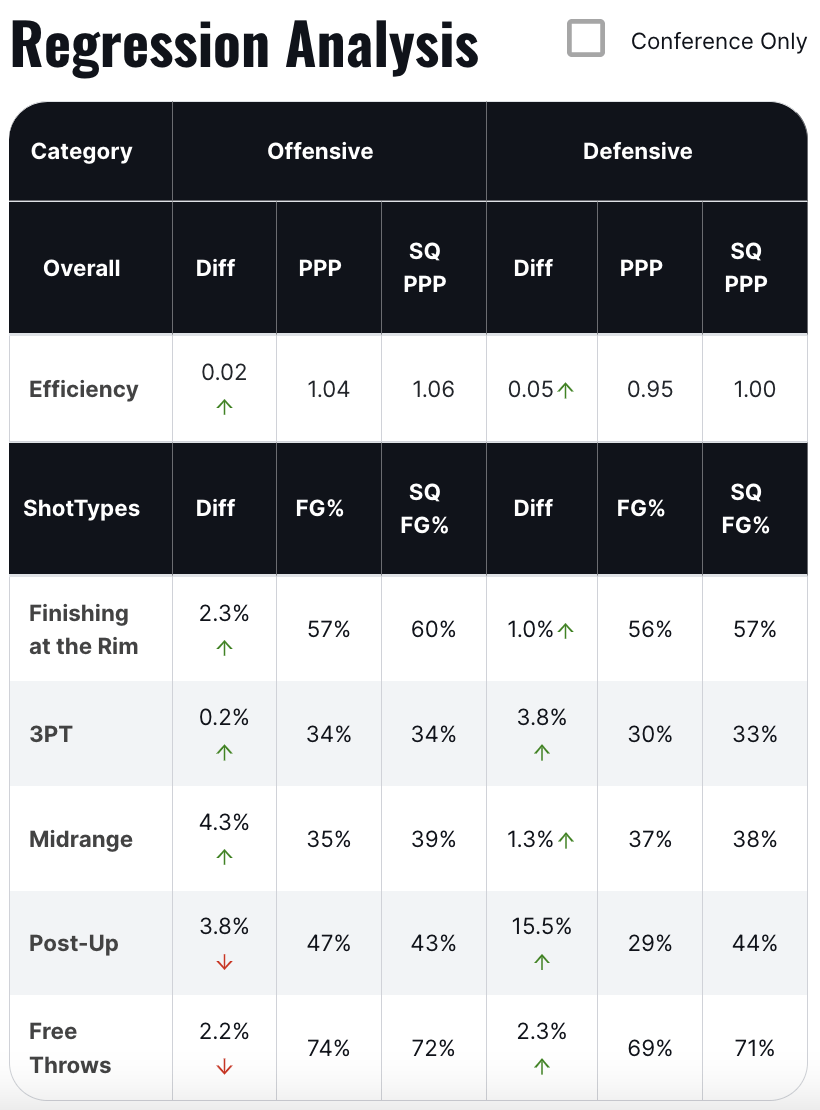Click green arrow beside defensive Midrange 1.3%
Viewport: 820px width, 1110px height.
566,840
